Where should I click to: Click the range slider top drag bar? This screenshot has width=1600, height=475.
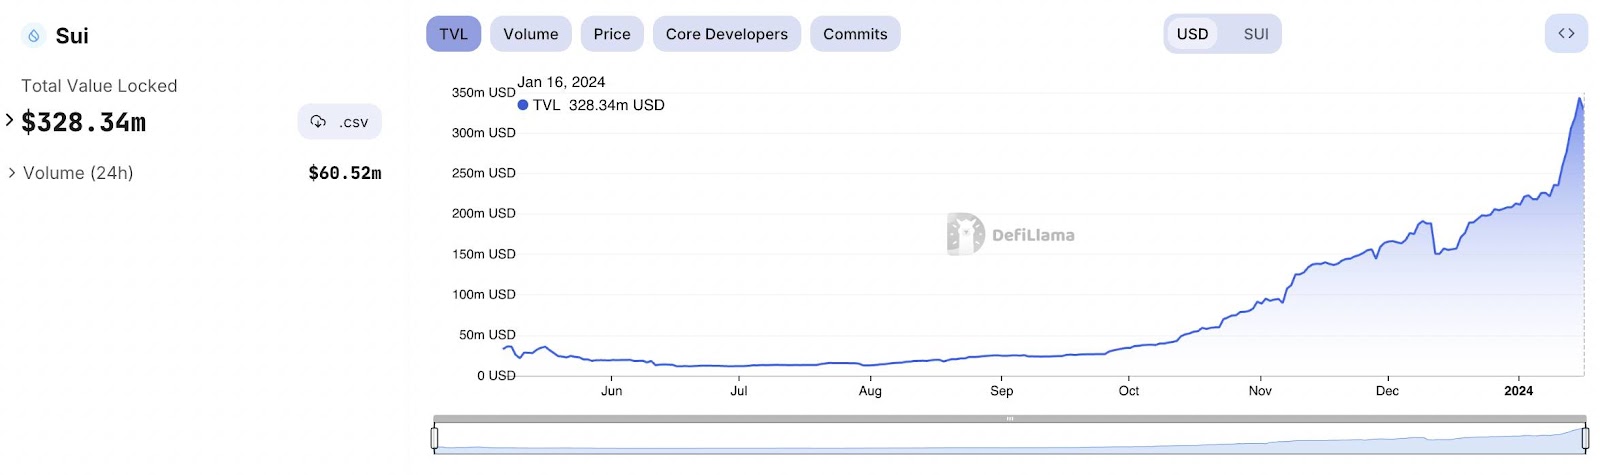coord(1010,419)
